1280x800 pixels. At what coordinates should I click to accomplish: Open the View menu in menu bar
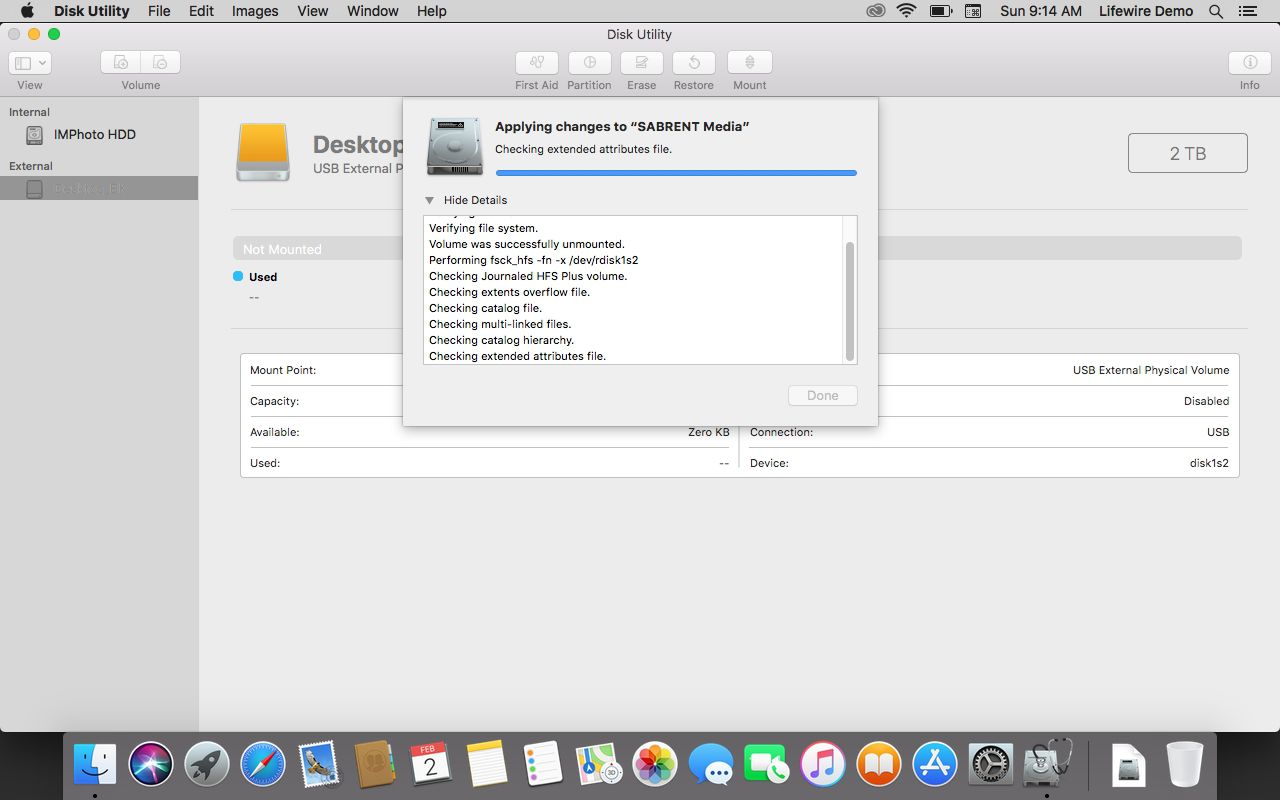click(313, 11)
